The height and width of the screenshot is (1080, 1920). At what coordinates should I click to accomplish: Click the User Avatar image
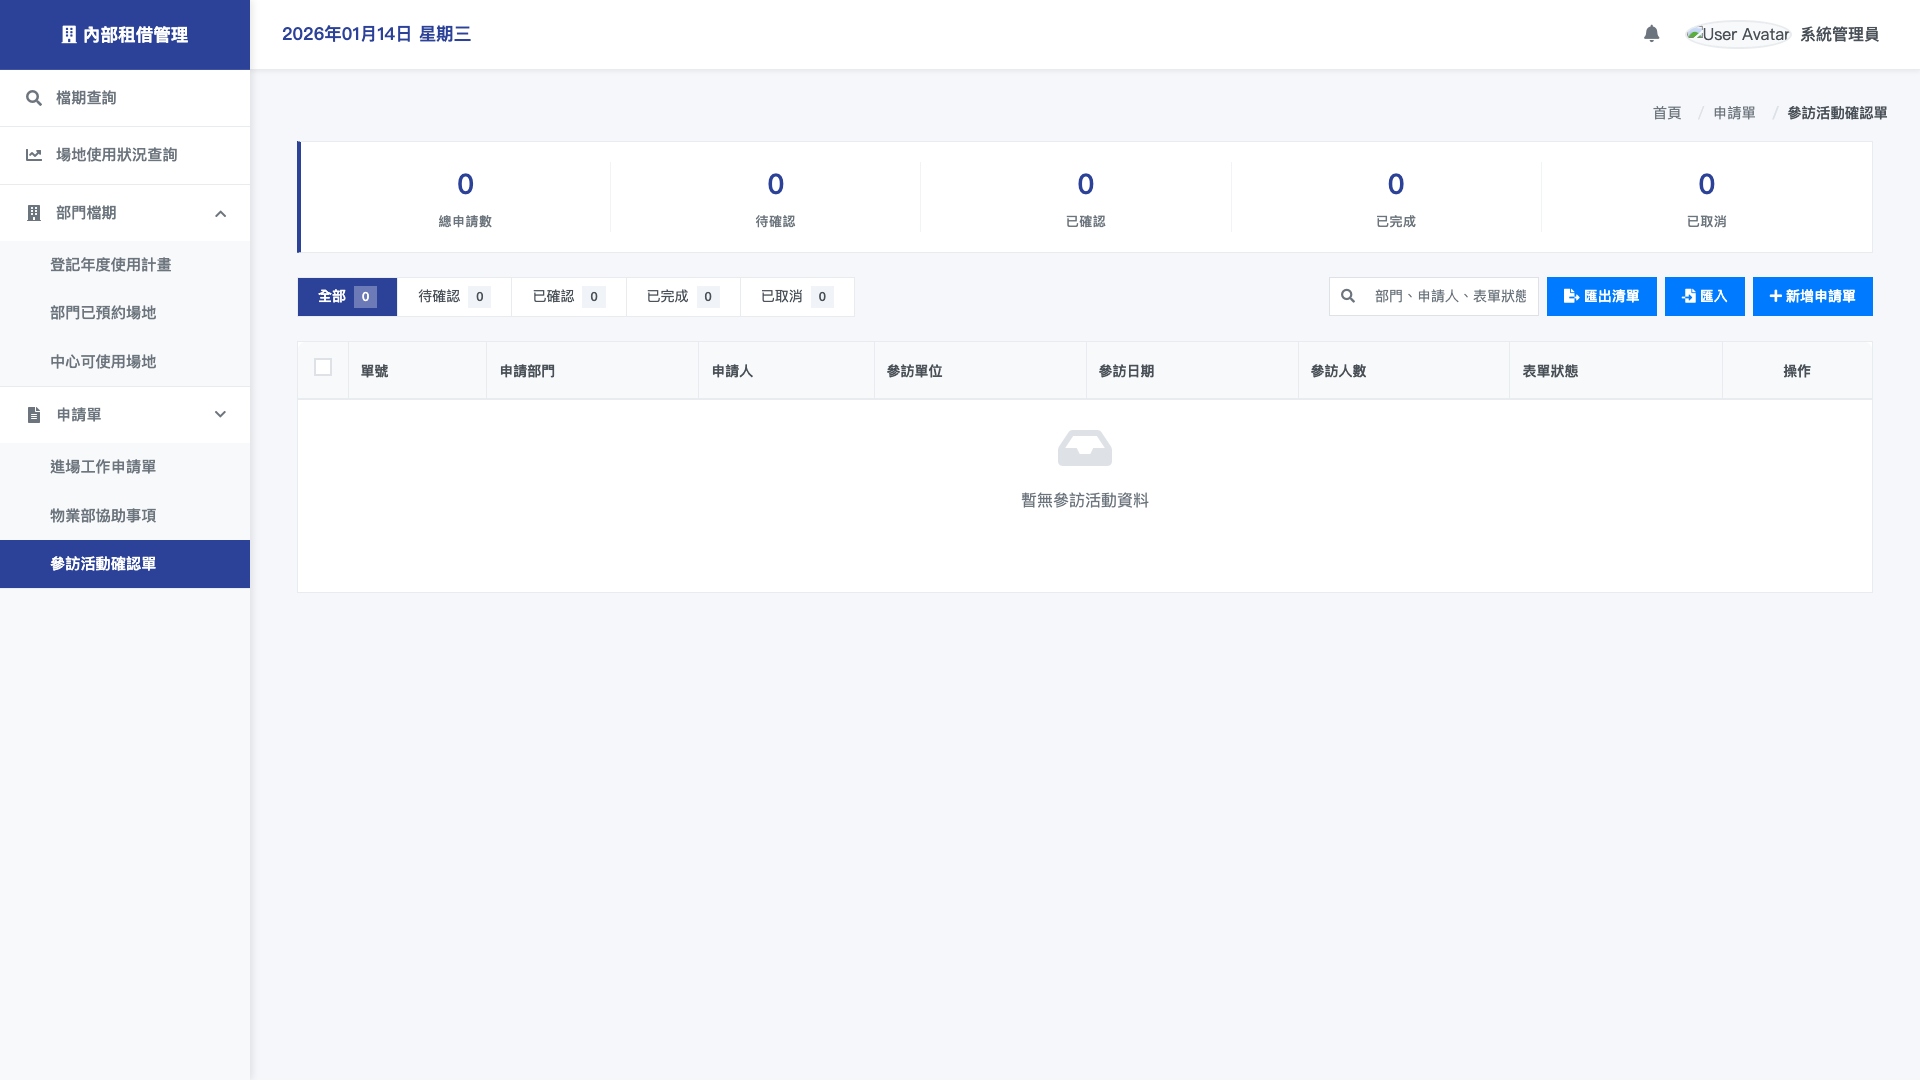click(x=1737, y=34)
